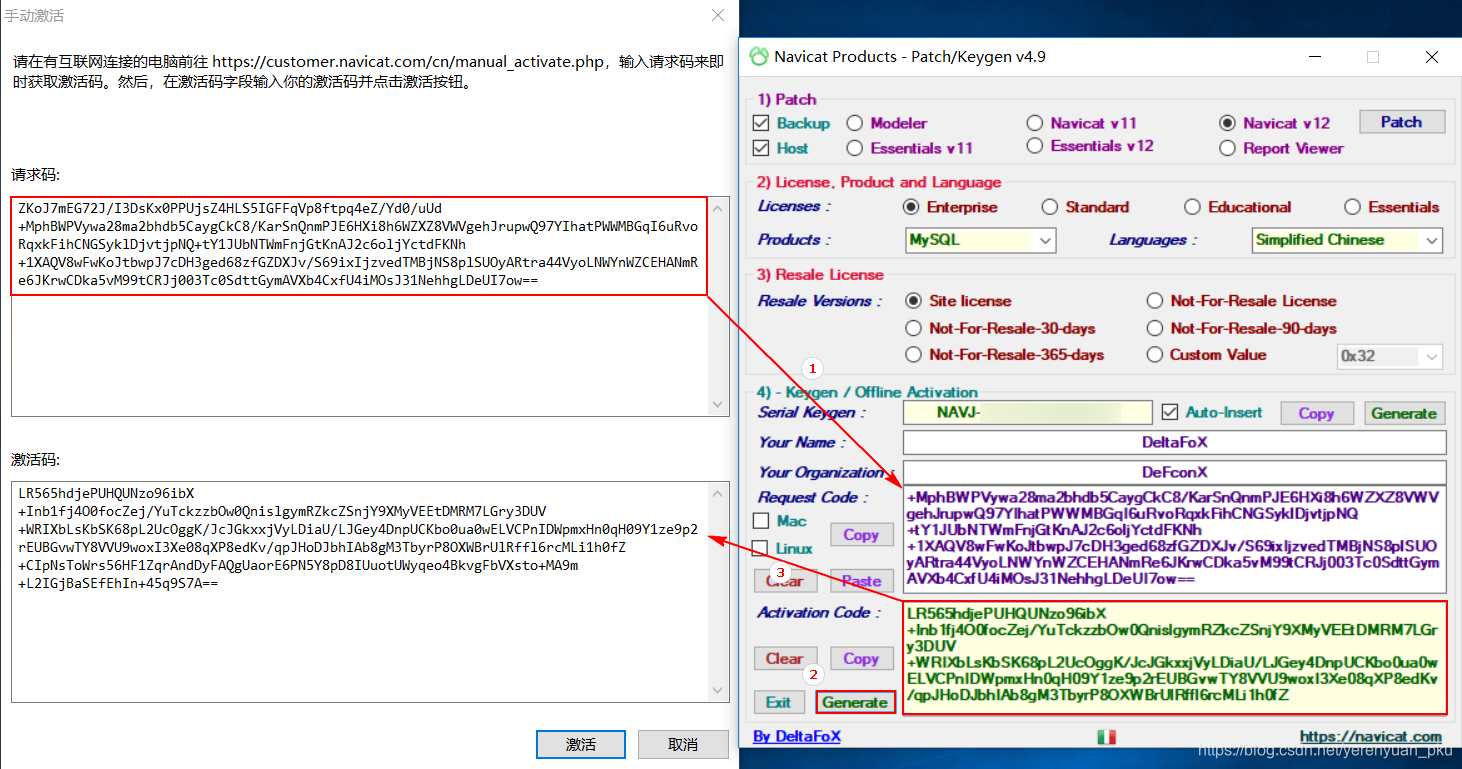Click the Your Organization DeFconX field
The width and height of the screenshot is (1462, 769).
[1174, 472]
